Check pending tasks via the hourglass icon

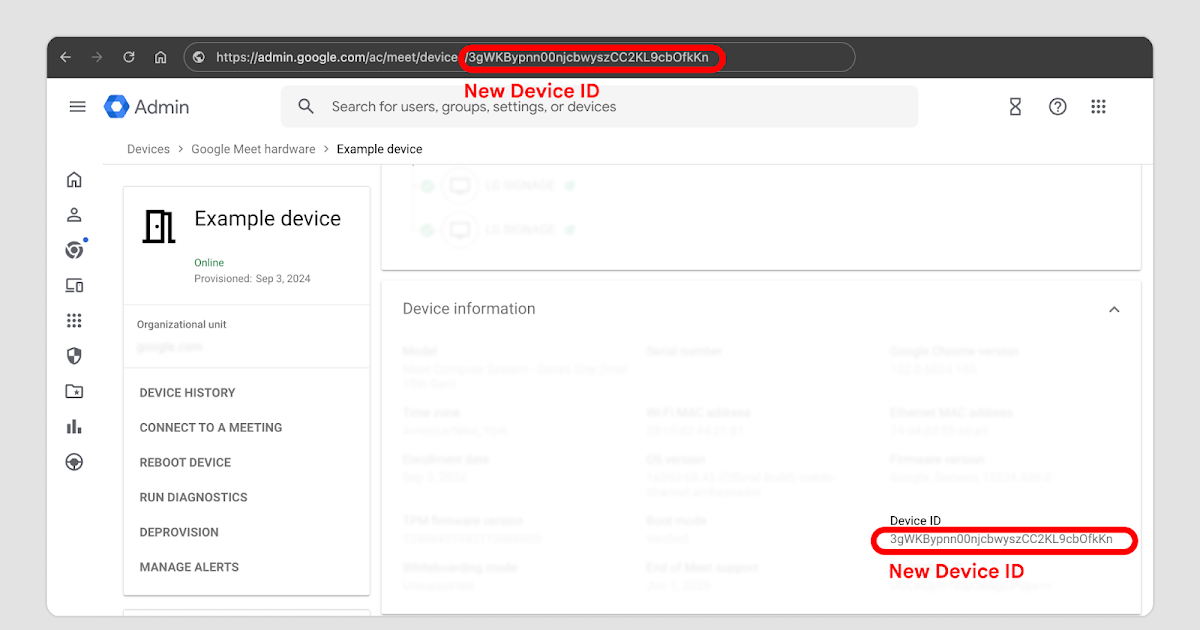click(x=1015, y=106)
